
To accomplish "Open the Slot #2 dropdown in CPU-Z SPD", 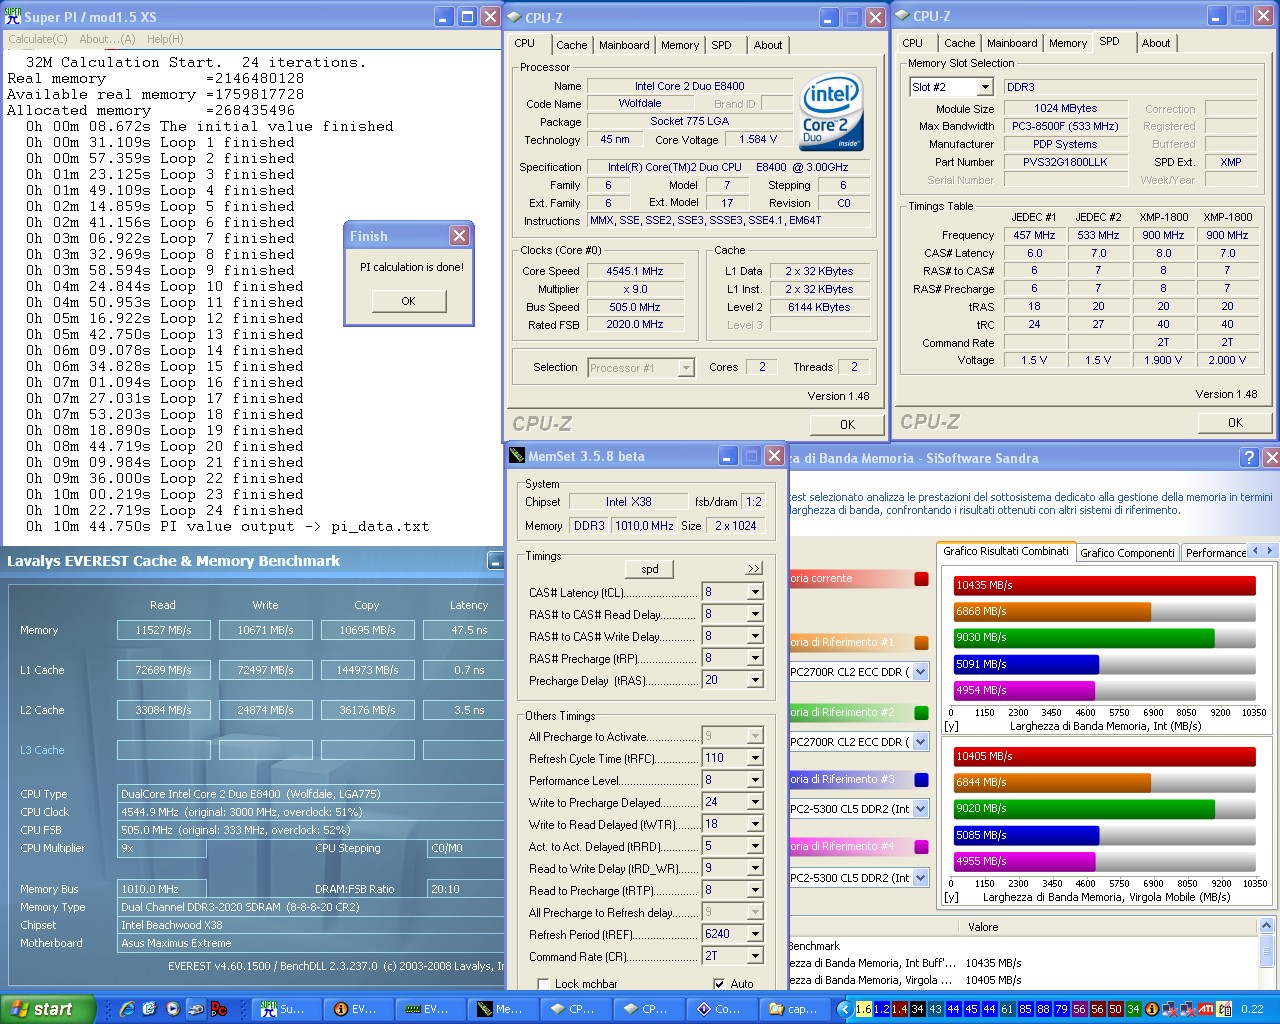I will point(985,87).
